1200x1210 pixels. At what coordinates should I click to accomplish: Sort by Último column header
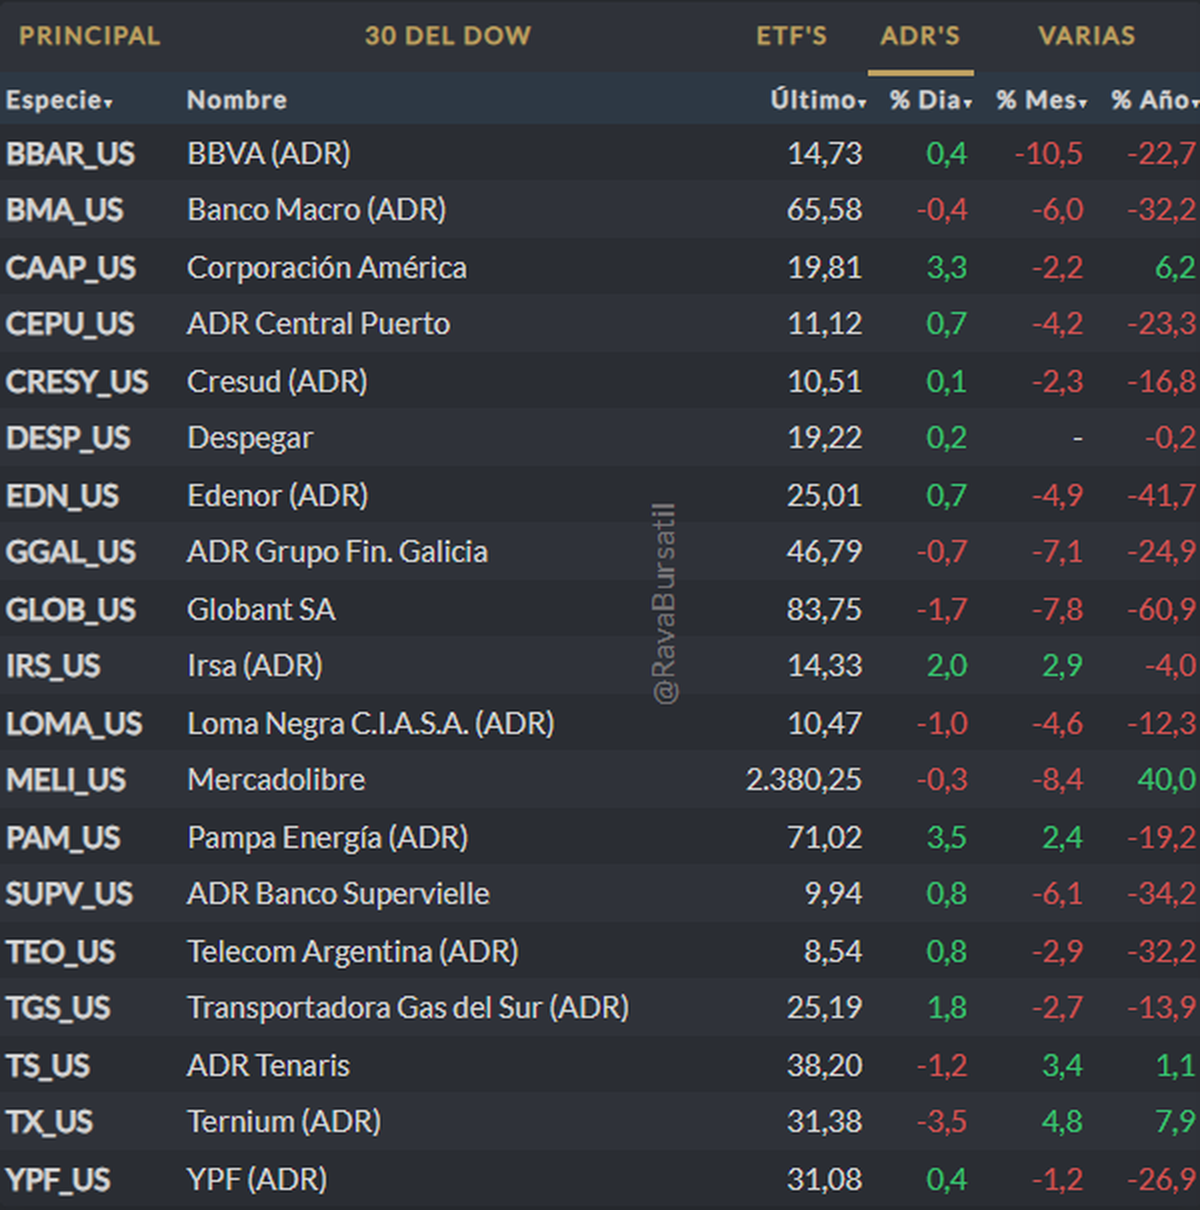[817, 100]
